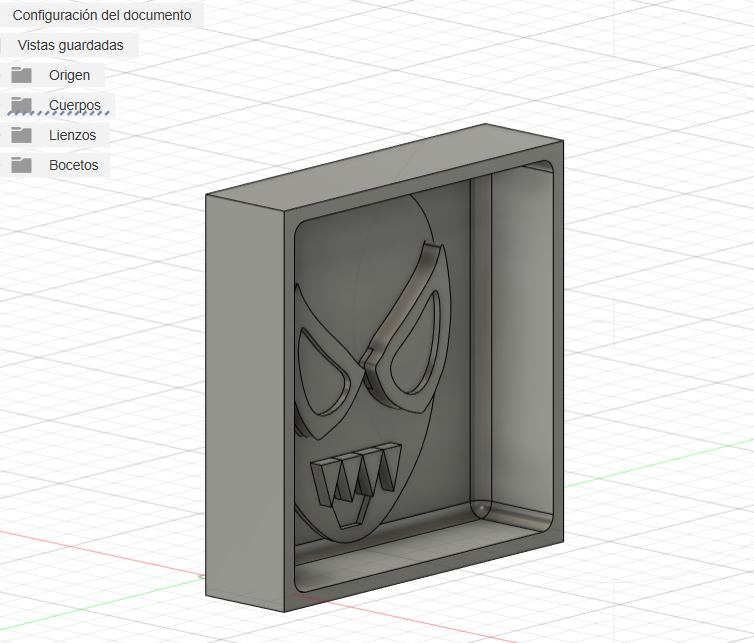Select the Origen tree label
The width and height of the screenshot is (754, 643).
(69, 76)
